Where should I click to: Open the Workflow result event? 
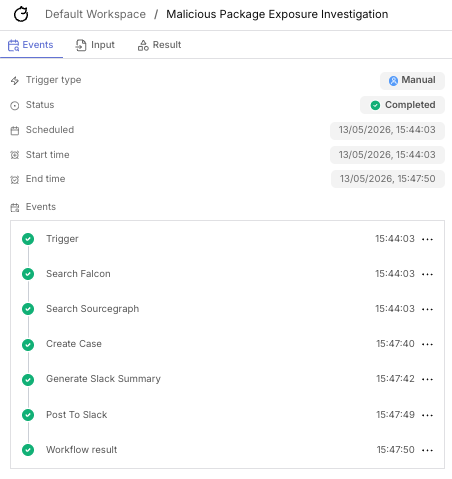click(227, 450)
